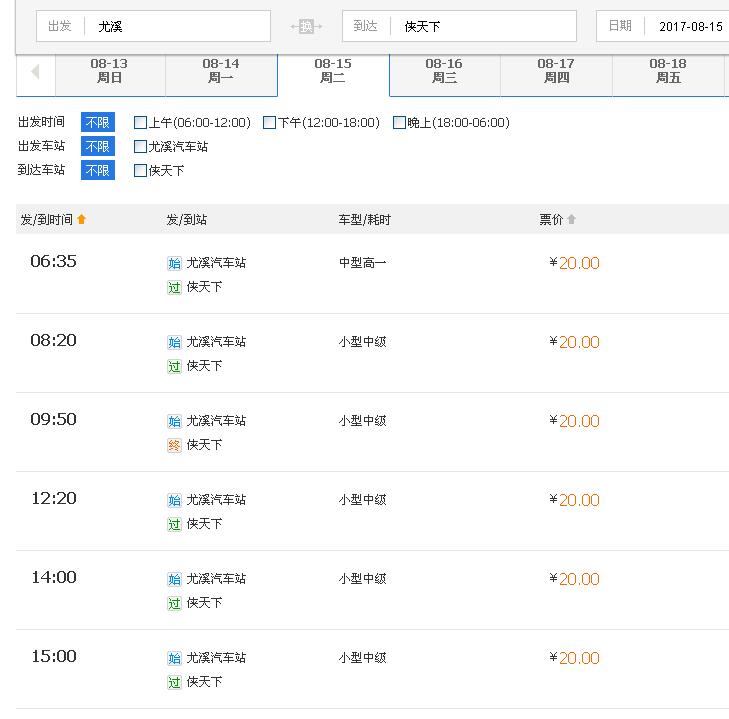
Task: Select 不限 for 出发时间
Action: (x=98, y=122)
